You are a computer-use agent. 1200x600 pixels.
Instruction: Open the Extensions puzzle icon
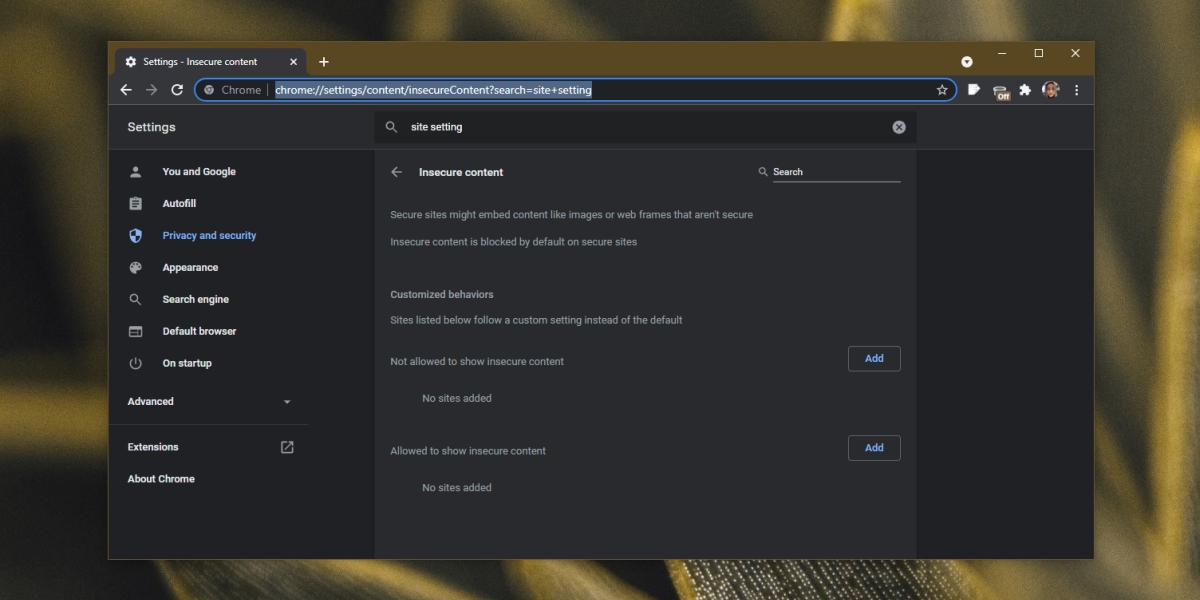pyautogui.click(x=1025, y=90)
